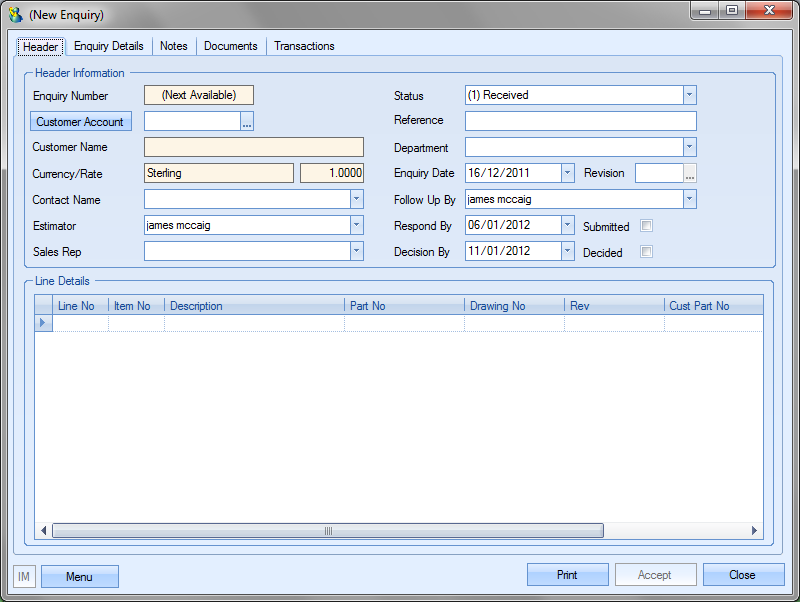Open the Enquiry Date calendar dropdown
Viewport: 800px width, 602px height.
(568, 173)
